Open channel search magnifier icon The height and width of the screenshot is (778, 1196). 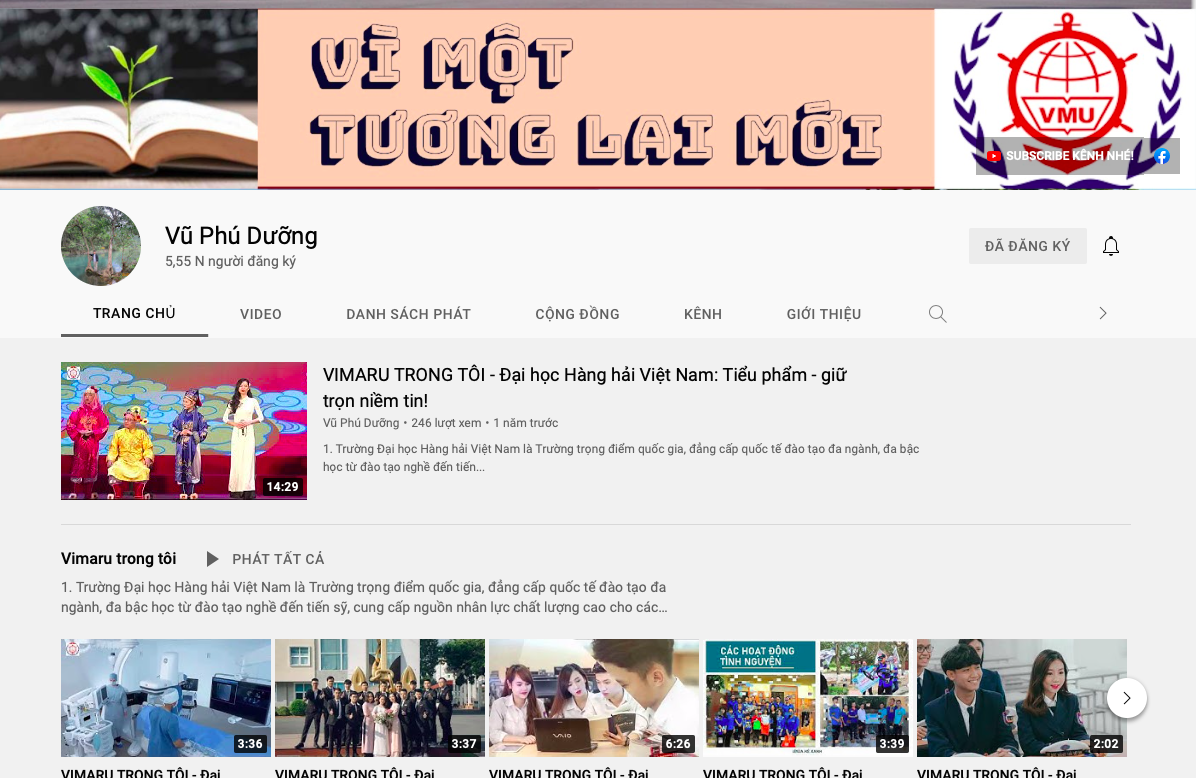937,313
